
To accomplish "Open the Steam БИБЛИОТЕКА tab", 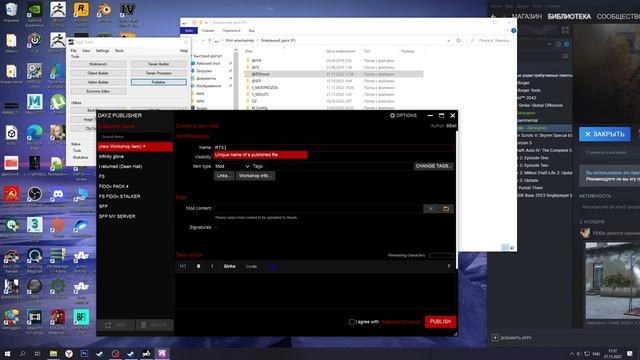I will coord(569,16).
